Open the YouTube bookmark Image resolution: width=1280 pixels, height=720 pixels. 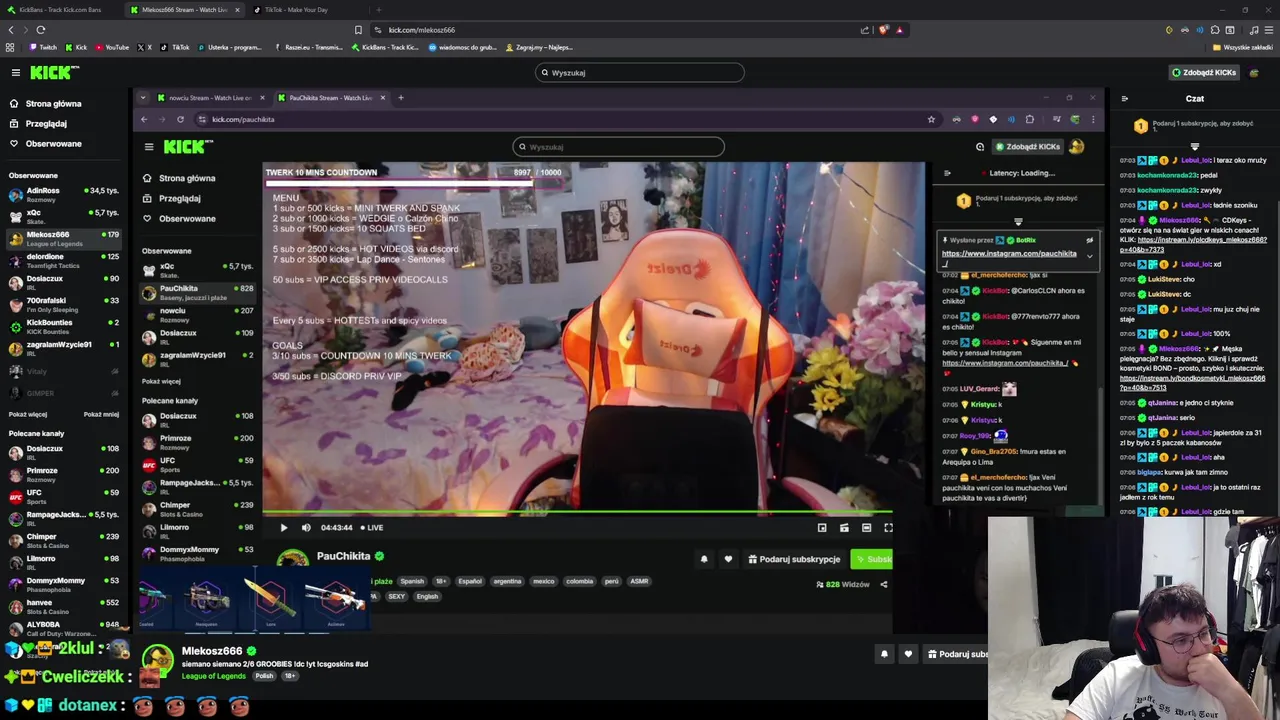pos(112,47)
